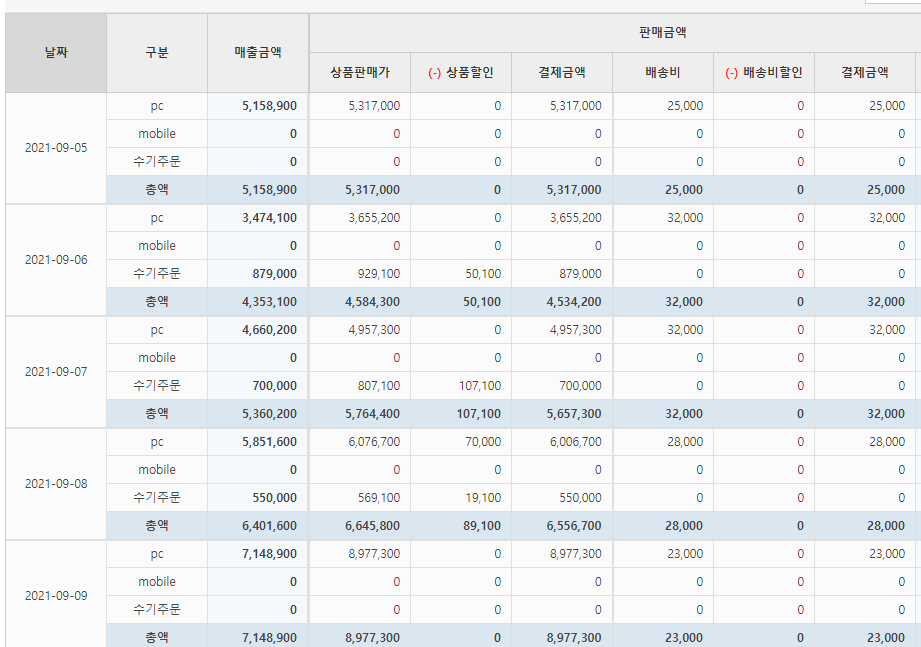Select the 2021-09-06 date cell
This screenshot has width=921, height=647.
56,260
